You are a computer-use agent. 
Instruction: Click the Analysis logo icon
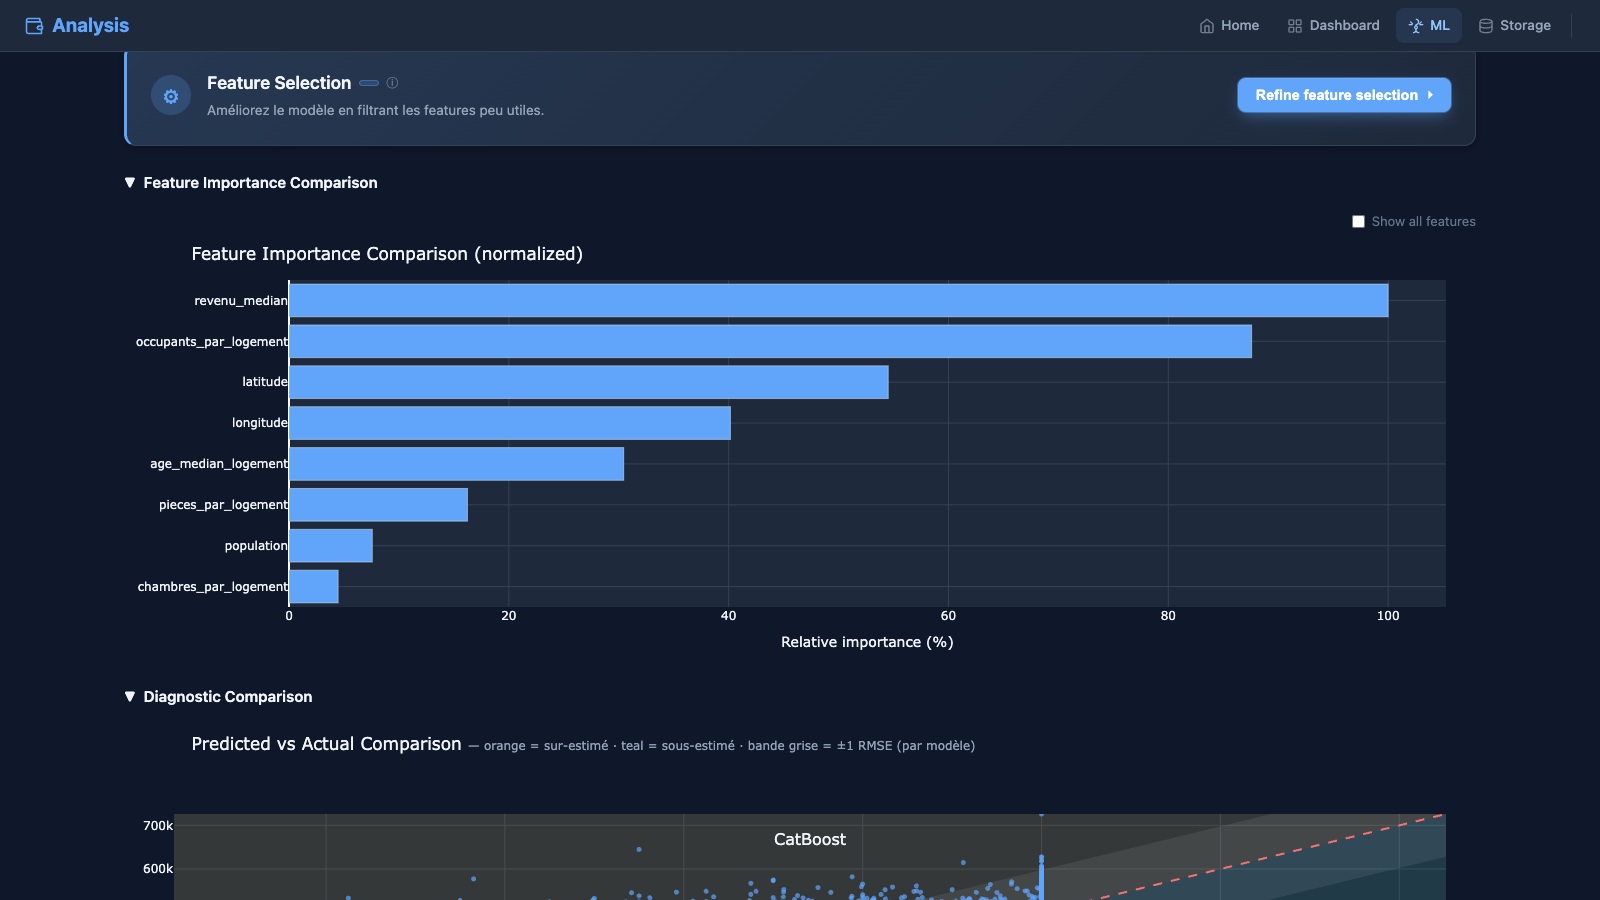pos(34,26)
